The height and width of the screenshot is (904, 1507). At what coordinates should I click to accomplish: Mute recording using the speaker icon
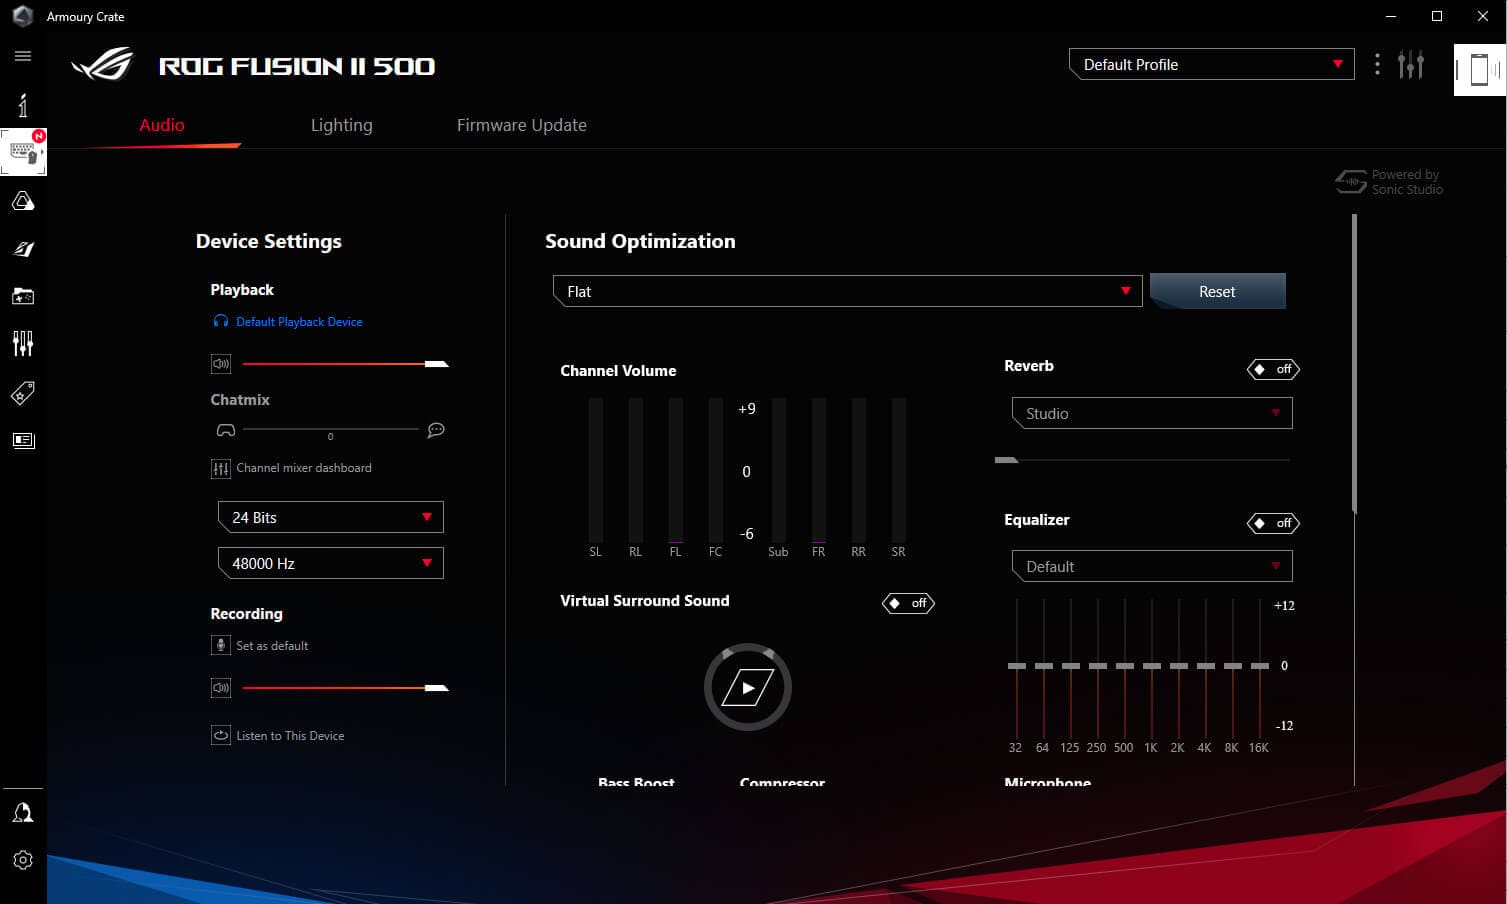pyautogui.click(x=221, y=688)
